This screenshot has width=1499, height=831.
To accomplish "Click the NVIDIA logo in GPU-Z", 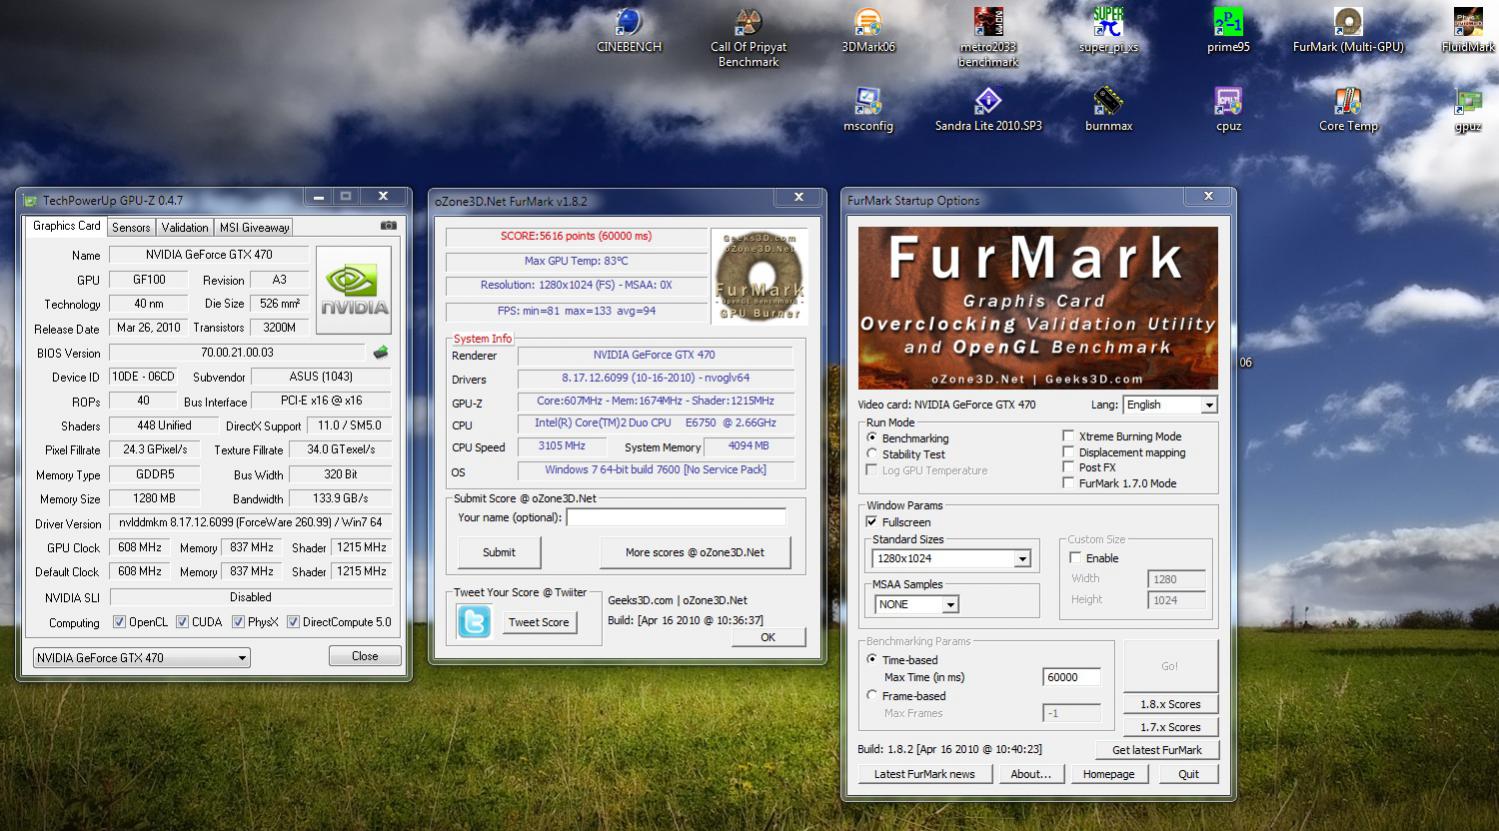I will (354, 289).
